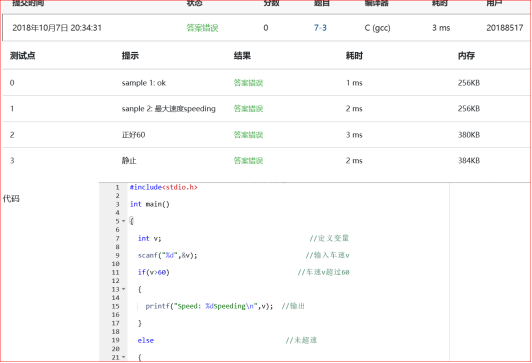Click 1 ms time for test point 0
The image size is (532, 363).
[x=354, y=83]
